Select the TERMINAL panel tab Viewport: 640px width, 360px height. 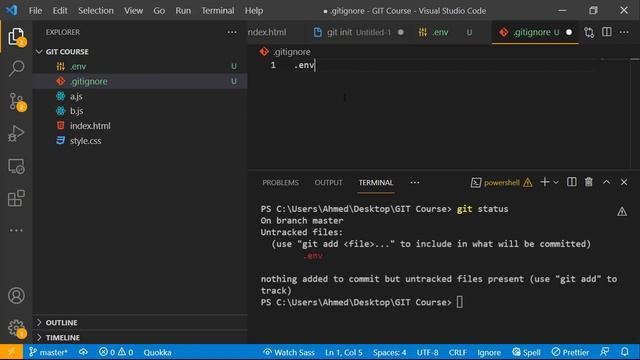click(x=376, y=182)
